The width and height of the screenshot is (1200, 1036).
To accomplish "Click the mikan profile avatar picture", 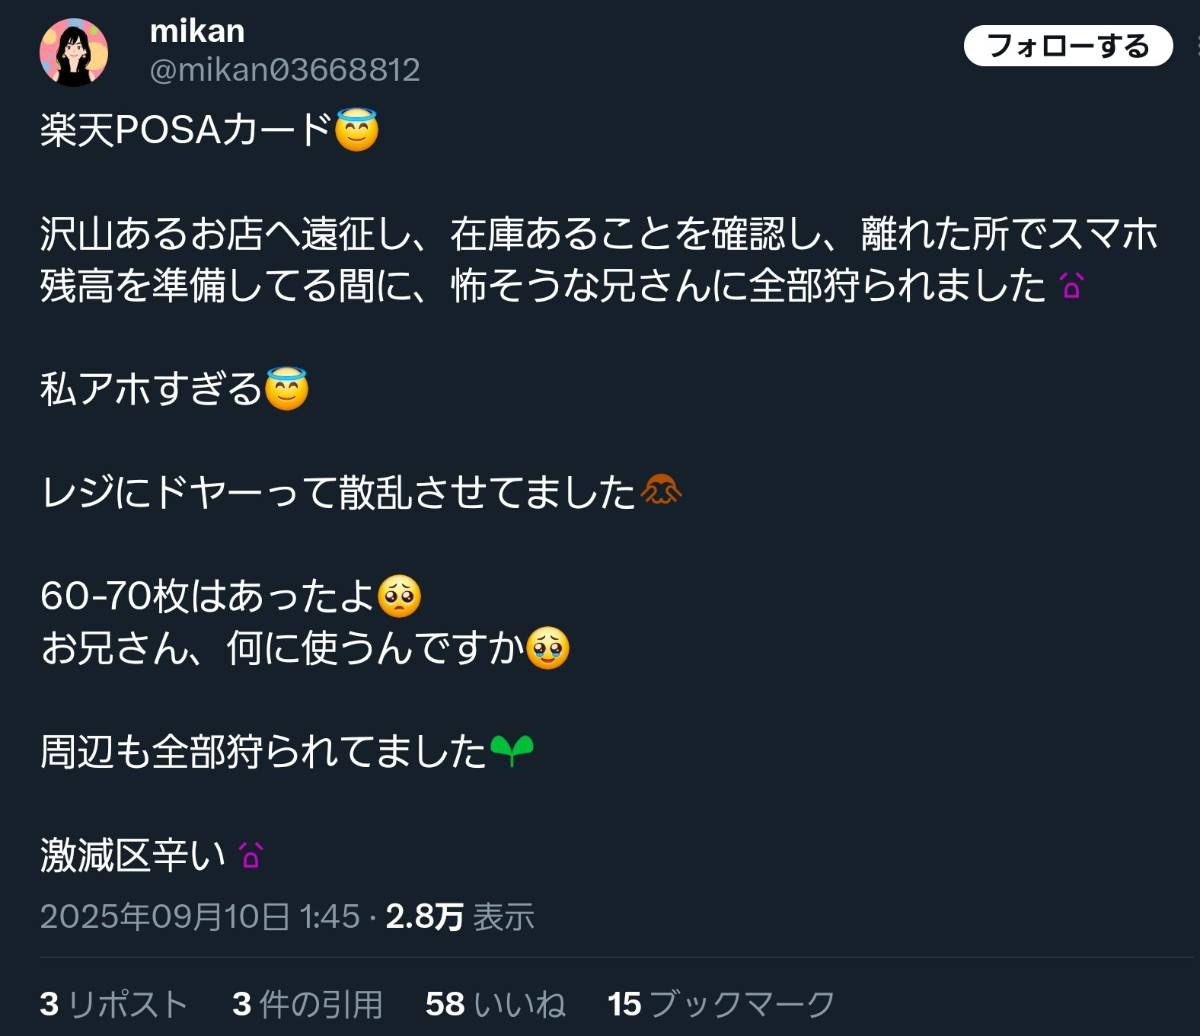I will pos(73,52).
